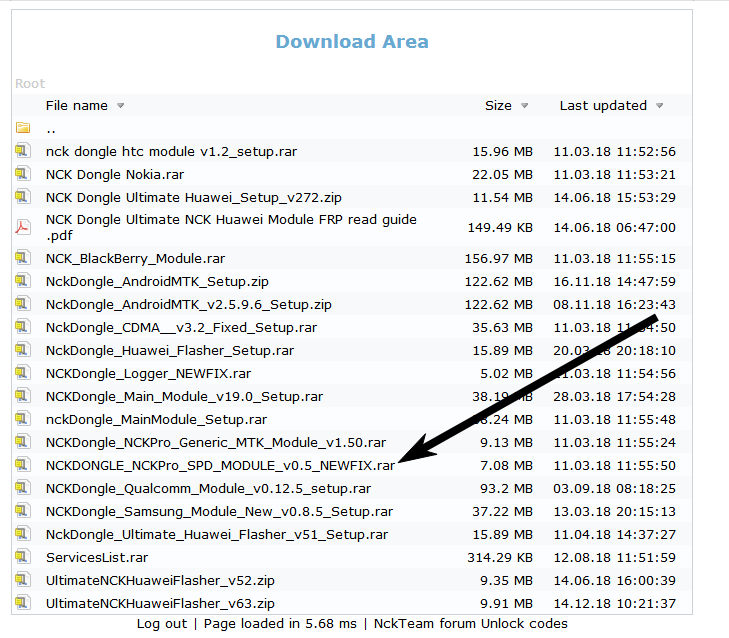Download NckDongle_Huawei_Flasher_Setup.rar
The image size is (729, 638).
click(x=170, y=351)
